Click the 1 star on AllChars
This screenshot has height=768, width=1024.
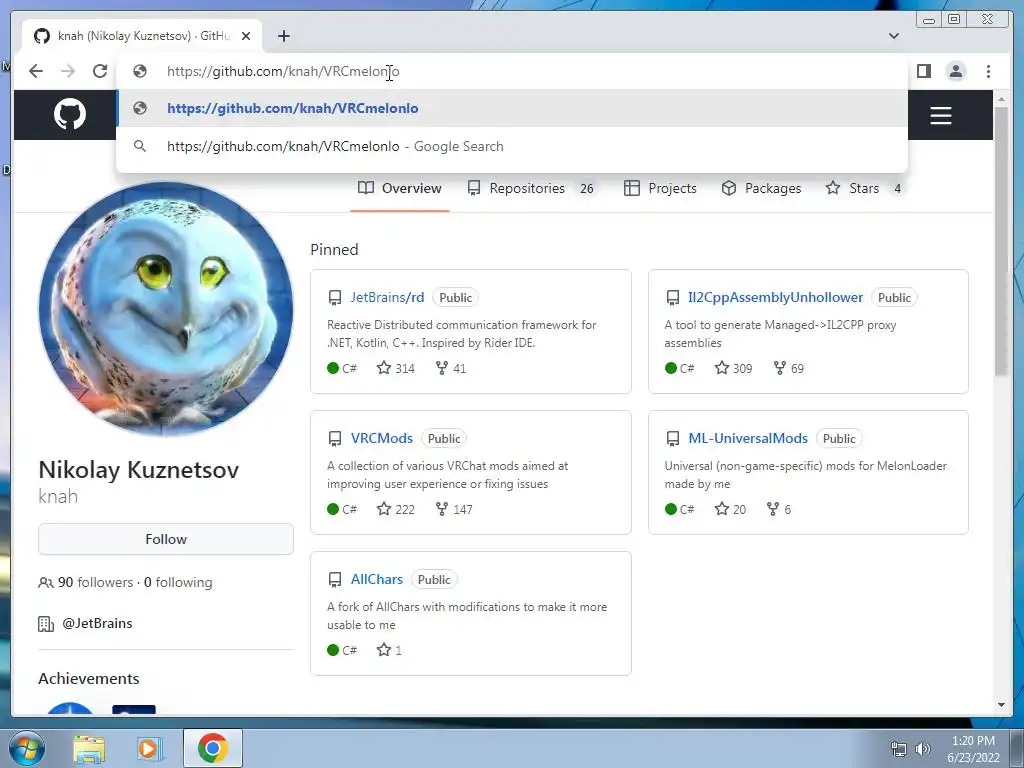pyautogui.click(x=389, y=650)
